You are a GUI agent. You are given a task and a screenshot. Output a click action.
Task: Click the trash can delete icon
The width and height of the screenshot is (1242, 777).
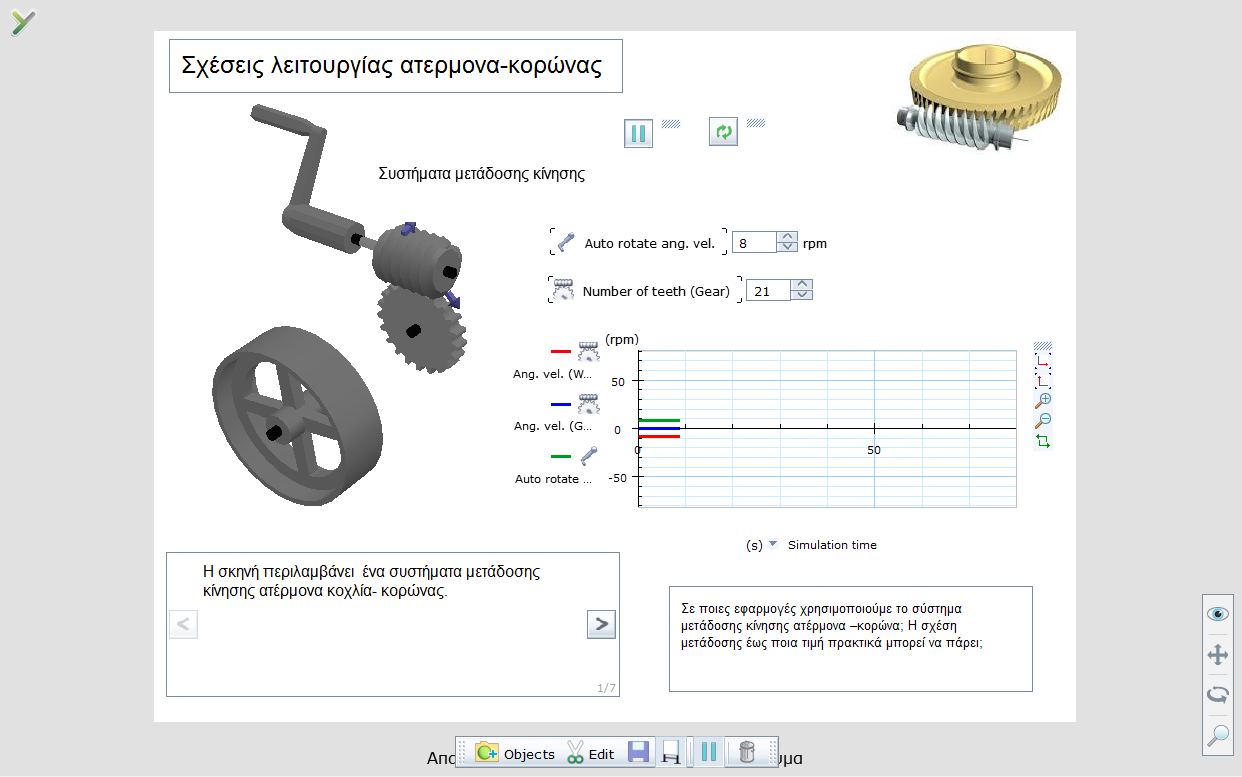(746, 753)
